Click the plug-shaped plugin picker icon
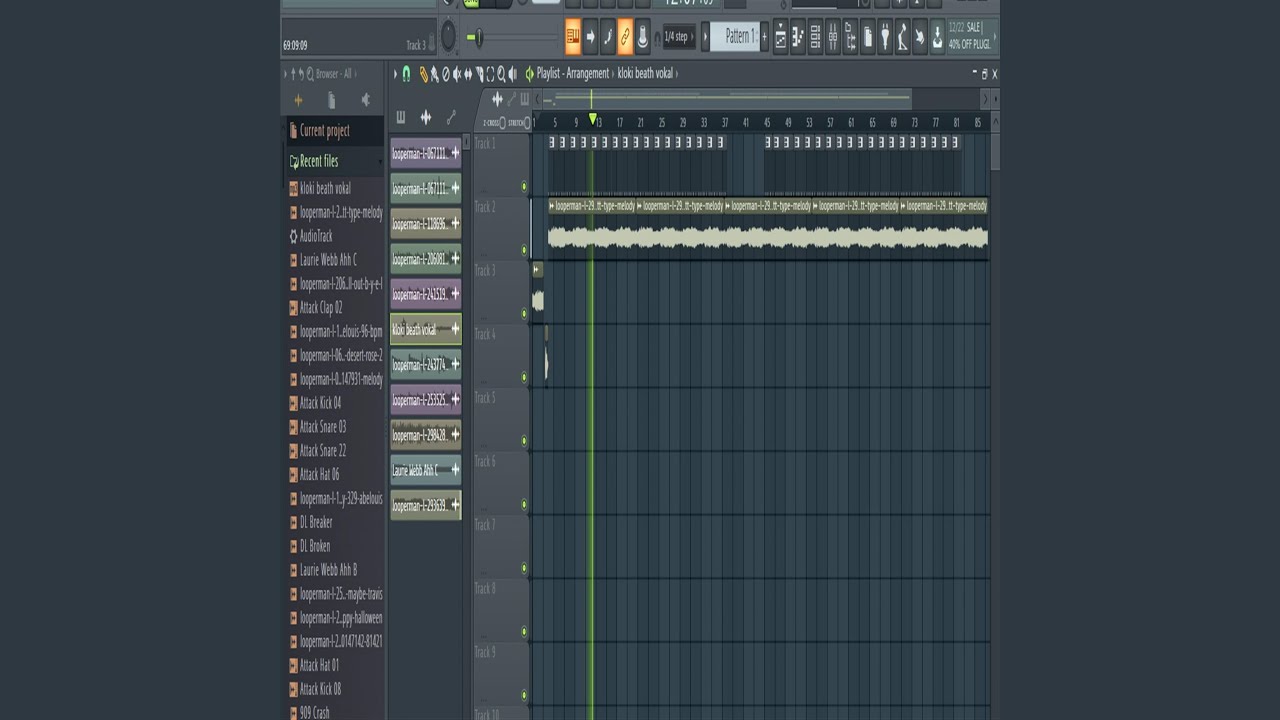 coord(885,37)
